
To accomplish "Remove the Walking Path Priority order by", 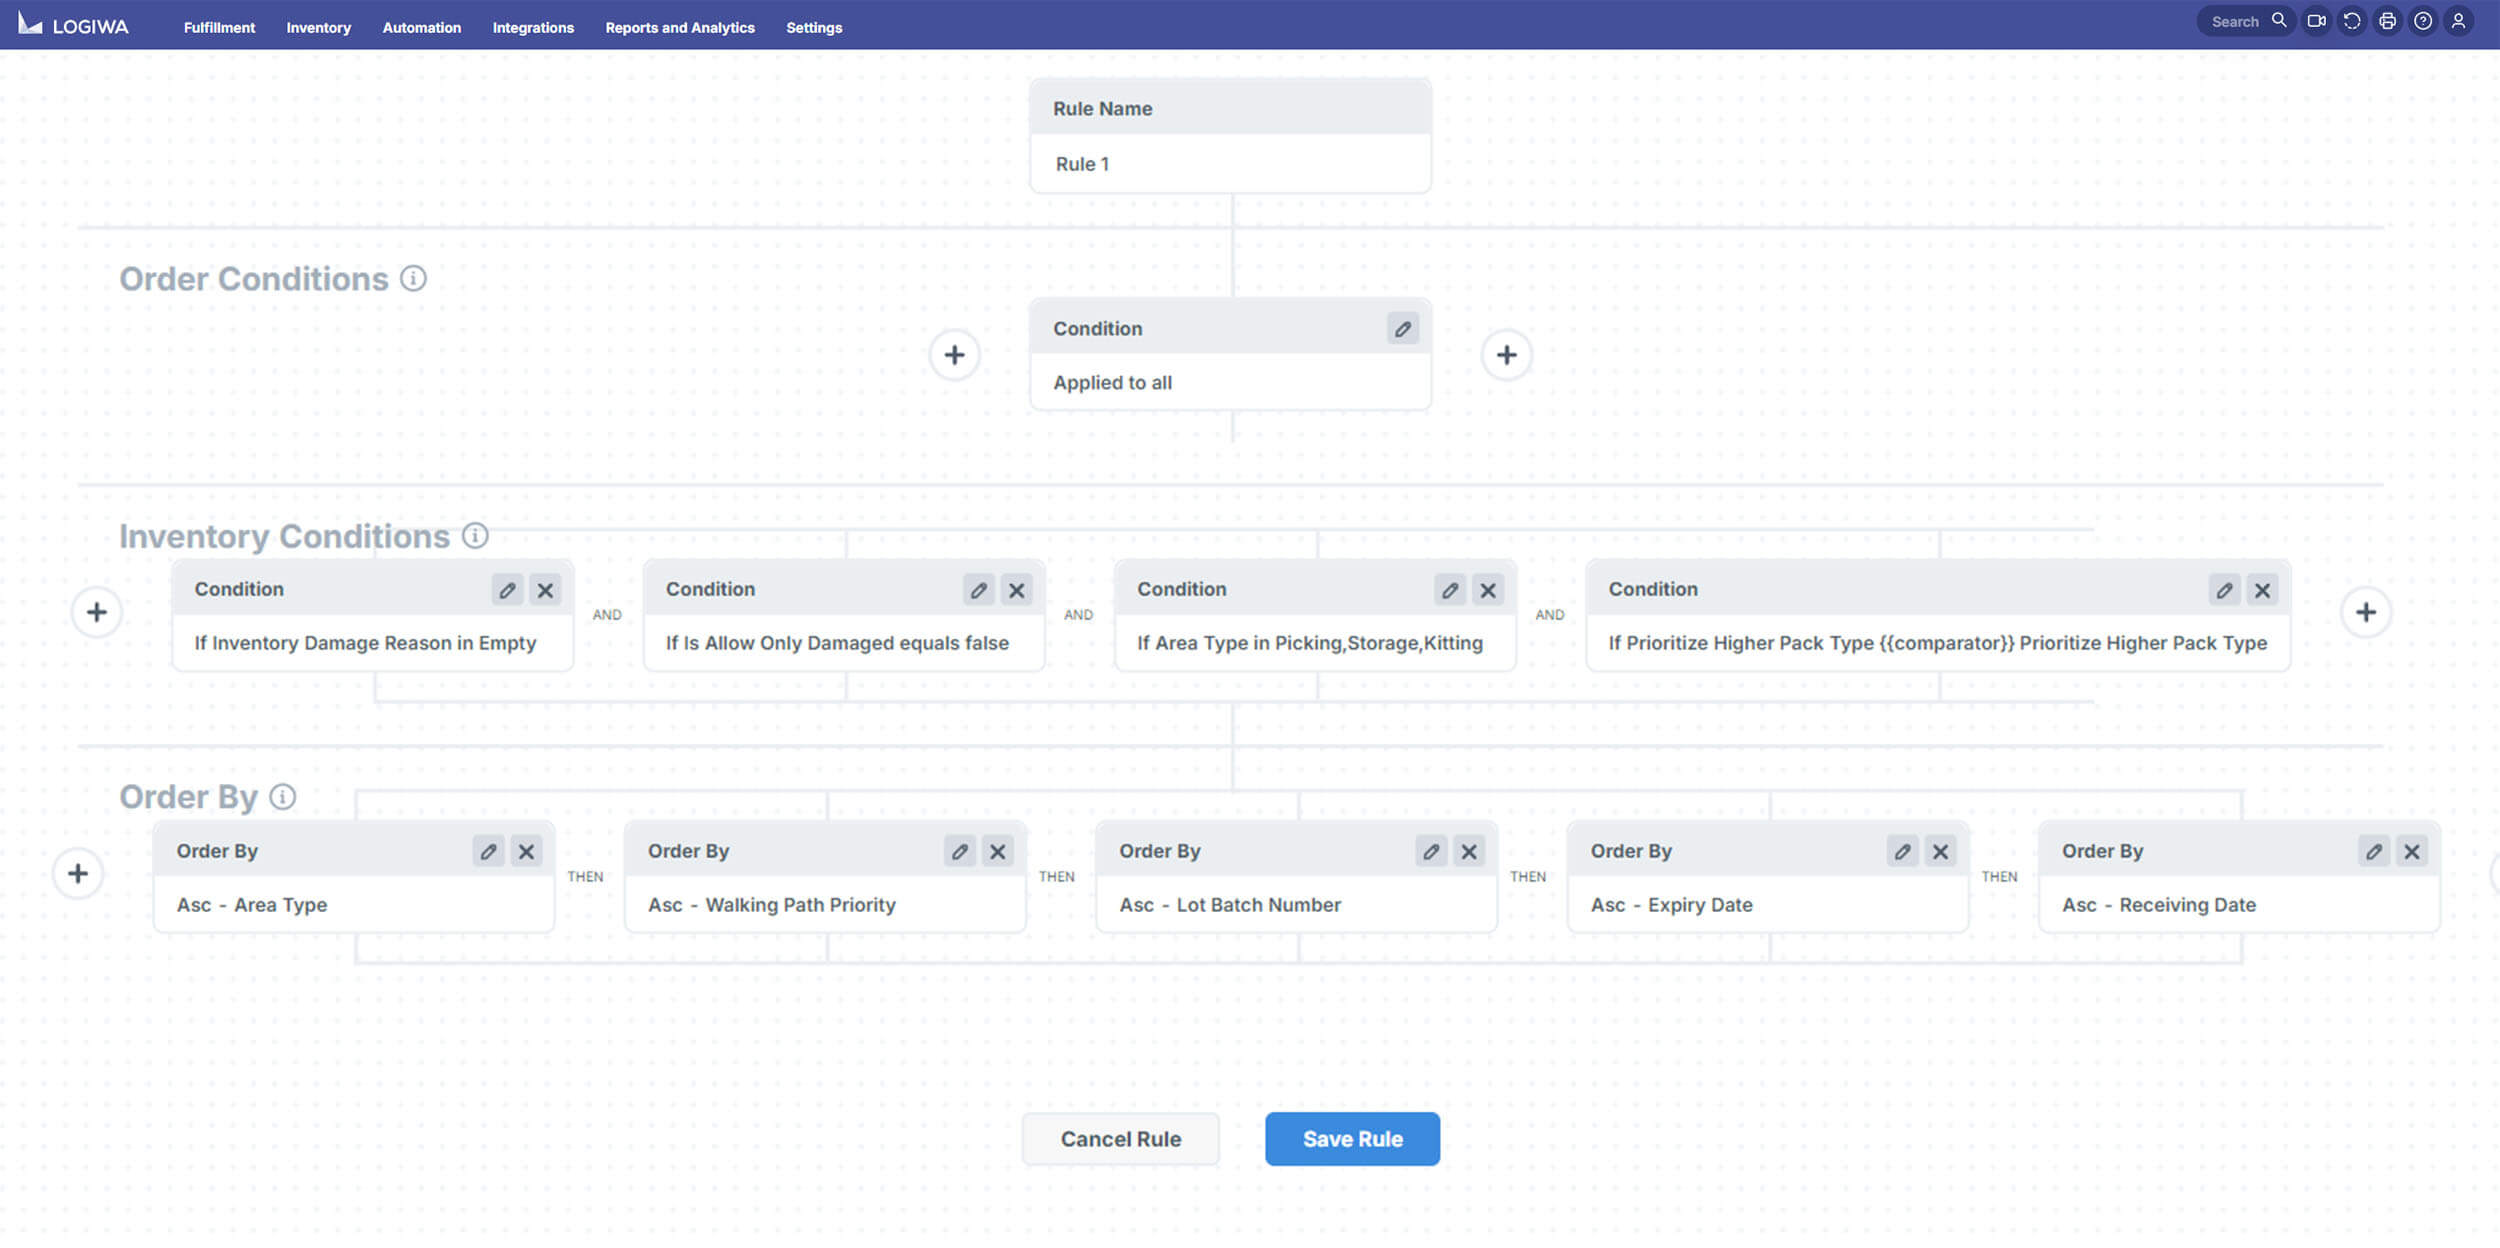I will click(997, 852).
